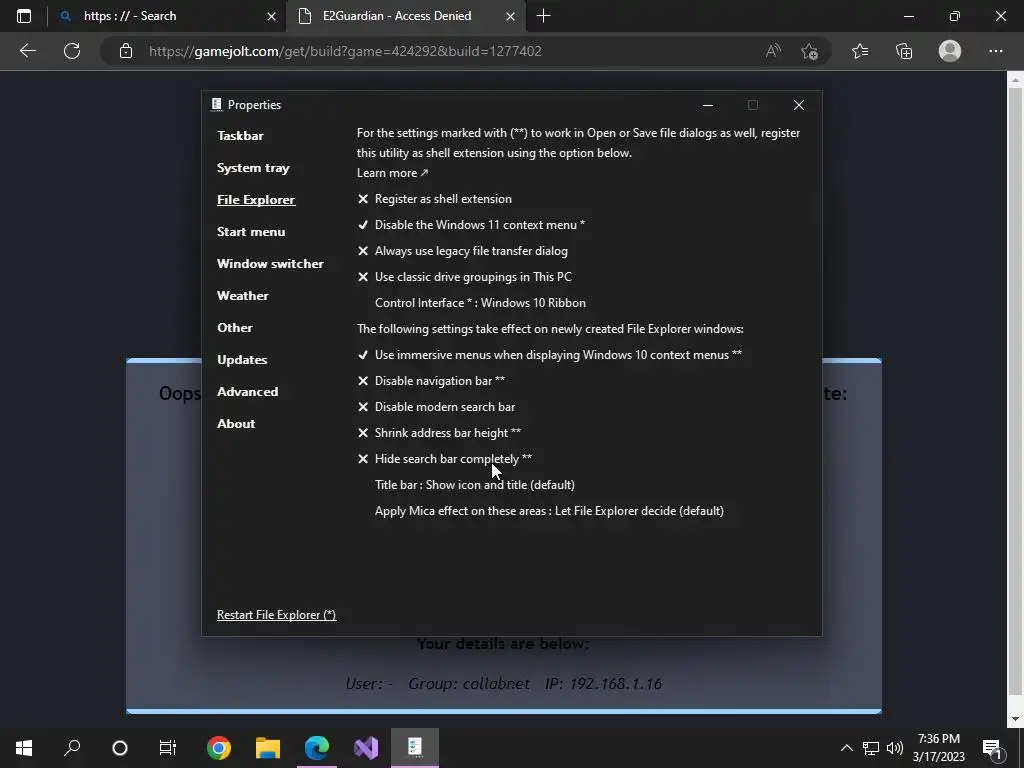The width and height of the screenshot is (1024, 768).
Task: Open the taskbar clock showing 7:36 PM
Action: [938, 748]
